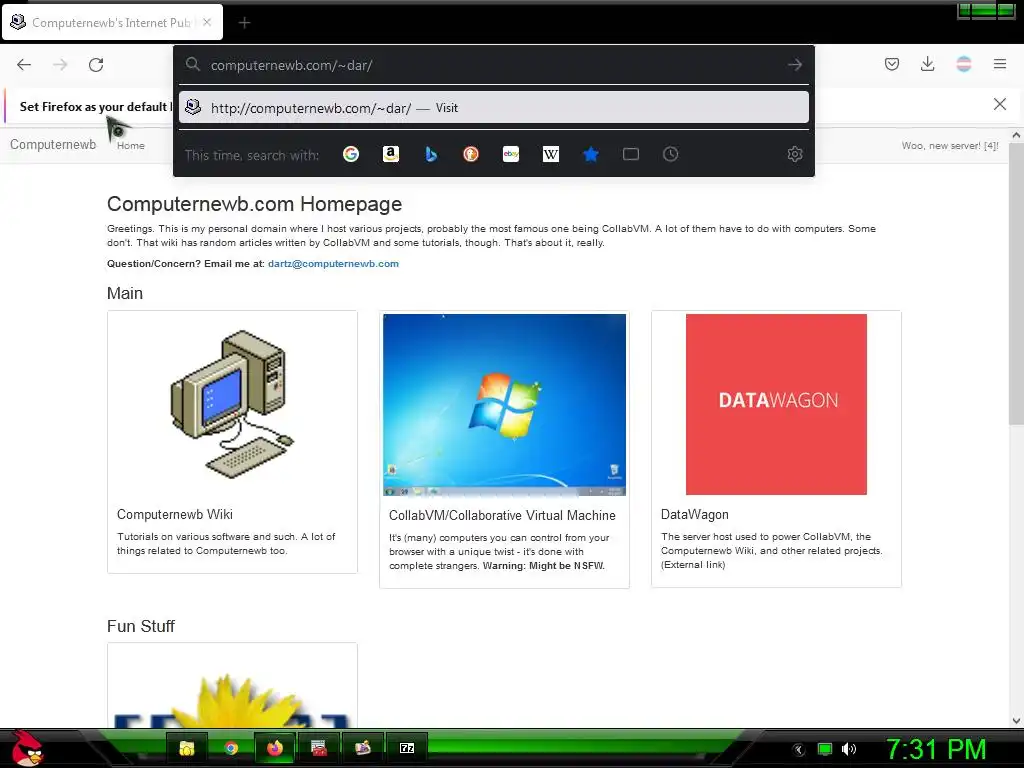Screen dimensions: 1024x768
Task: Search this time with DuckDuckGo
Action: tap(471, 154)
